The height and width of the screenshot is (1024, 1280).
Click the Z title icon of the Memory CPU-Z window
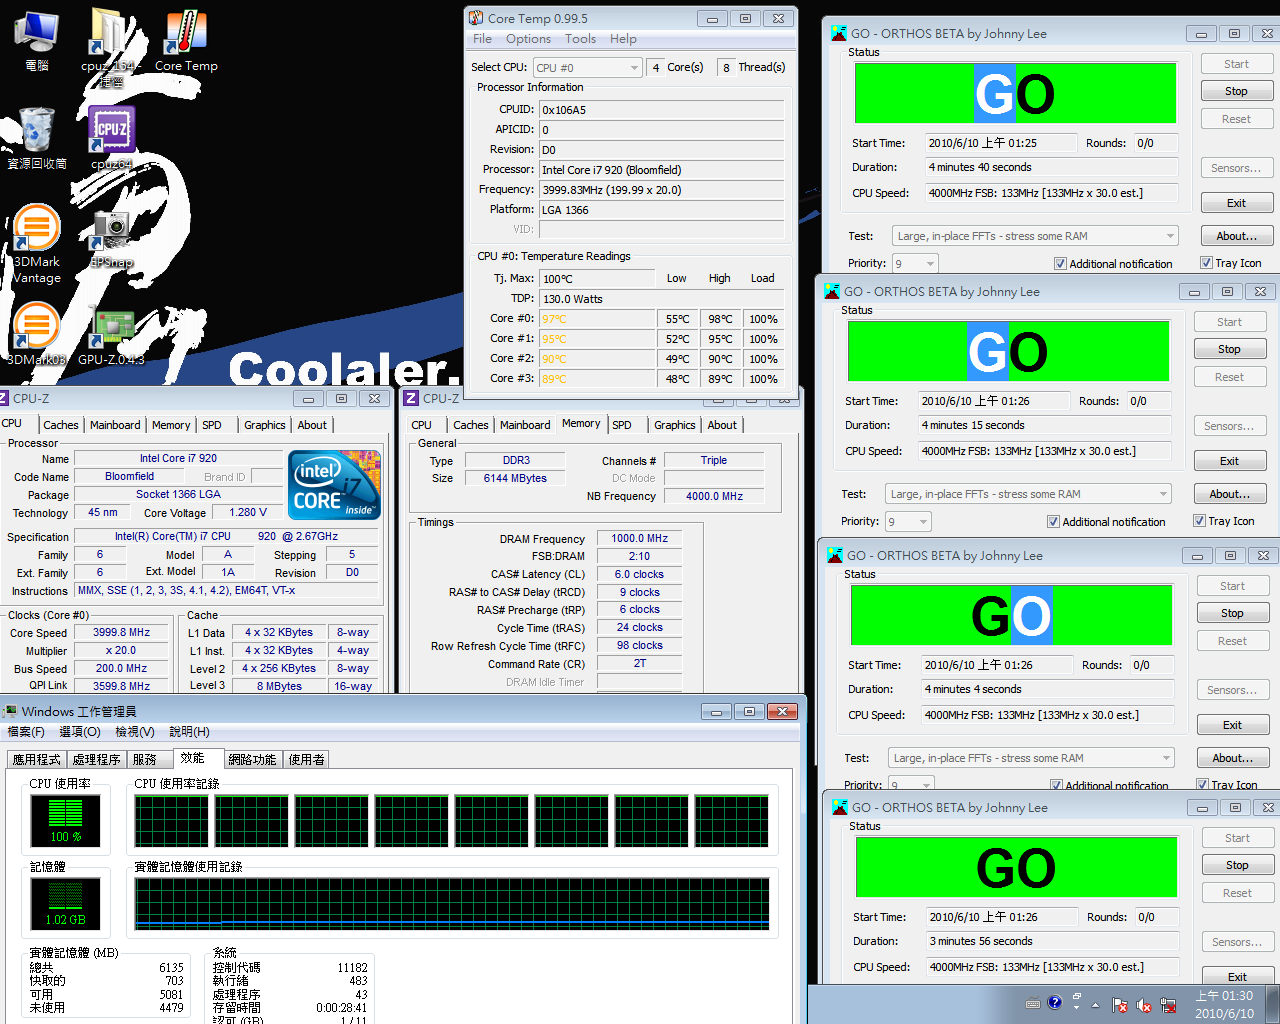[411, 398]
